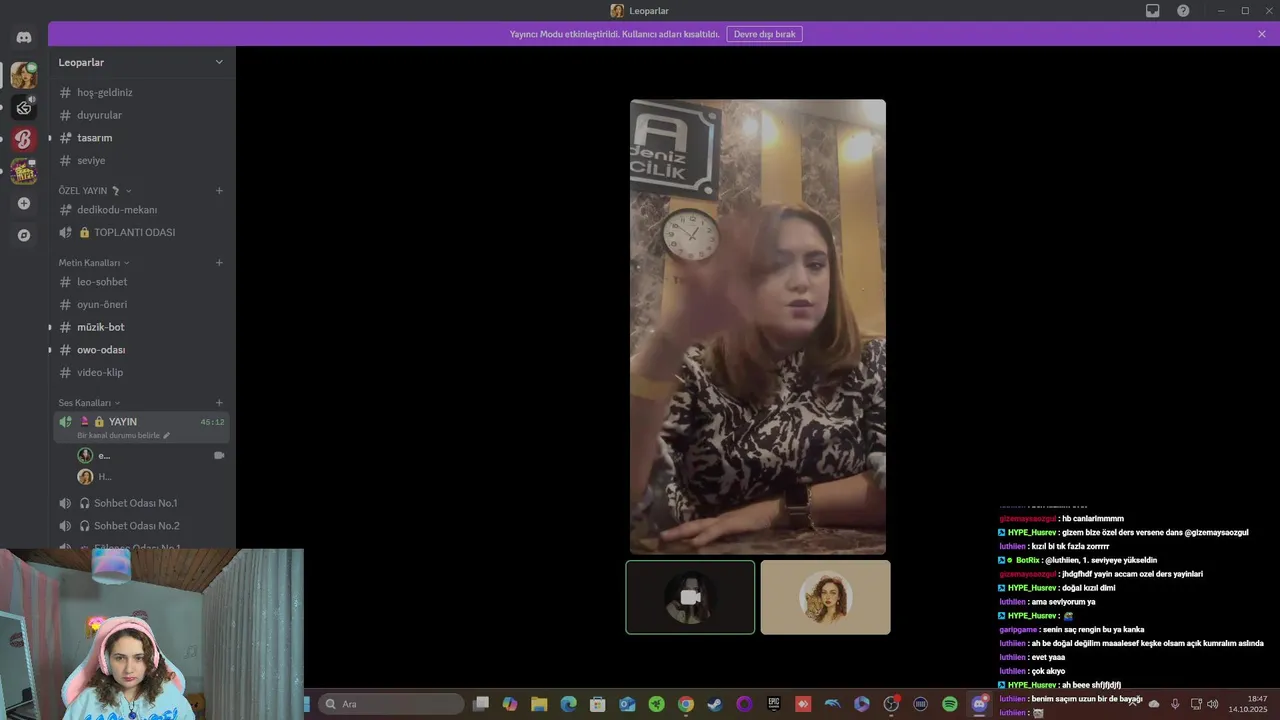
Task: Open Steam from the taskbar
Action: (x=714, y=704)
